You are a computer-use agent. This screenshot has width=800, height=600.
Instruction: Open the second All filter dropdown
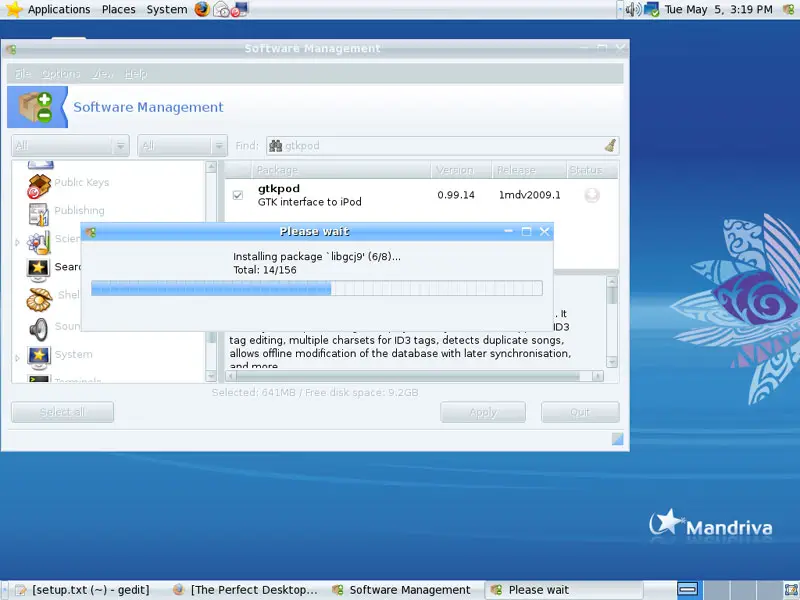(182, 146)
